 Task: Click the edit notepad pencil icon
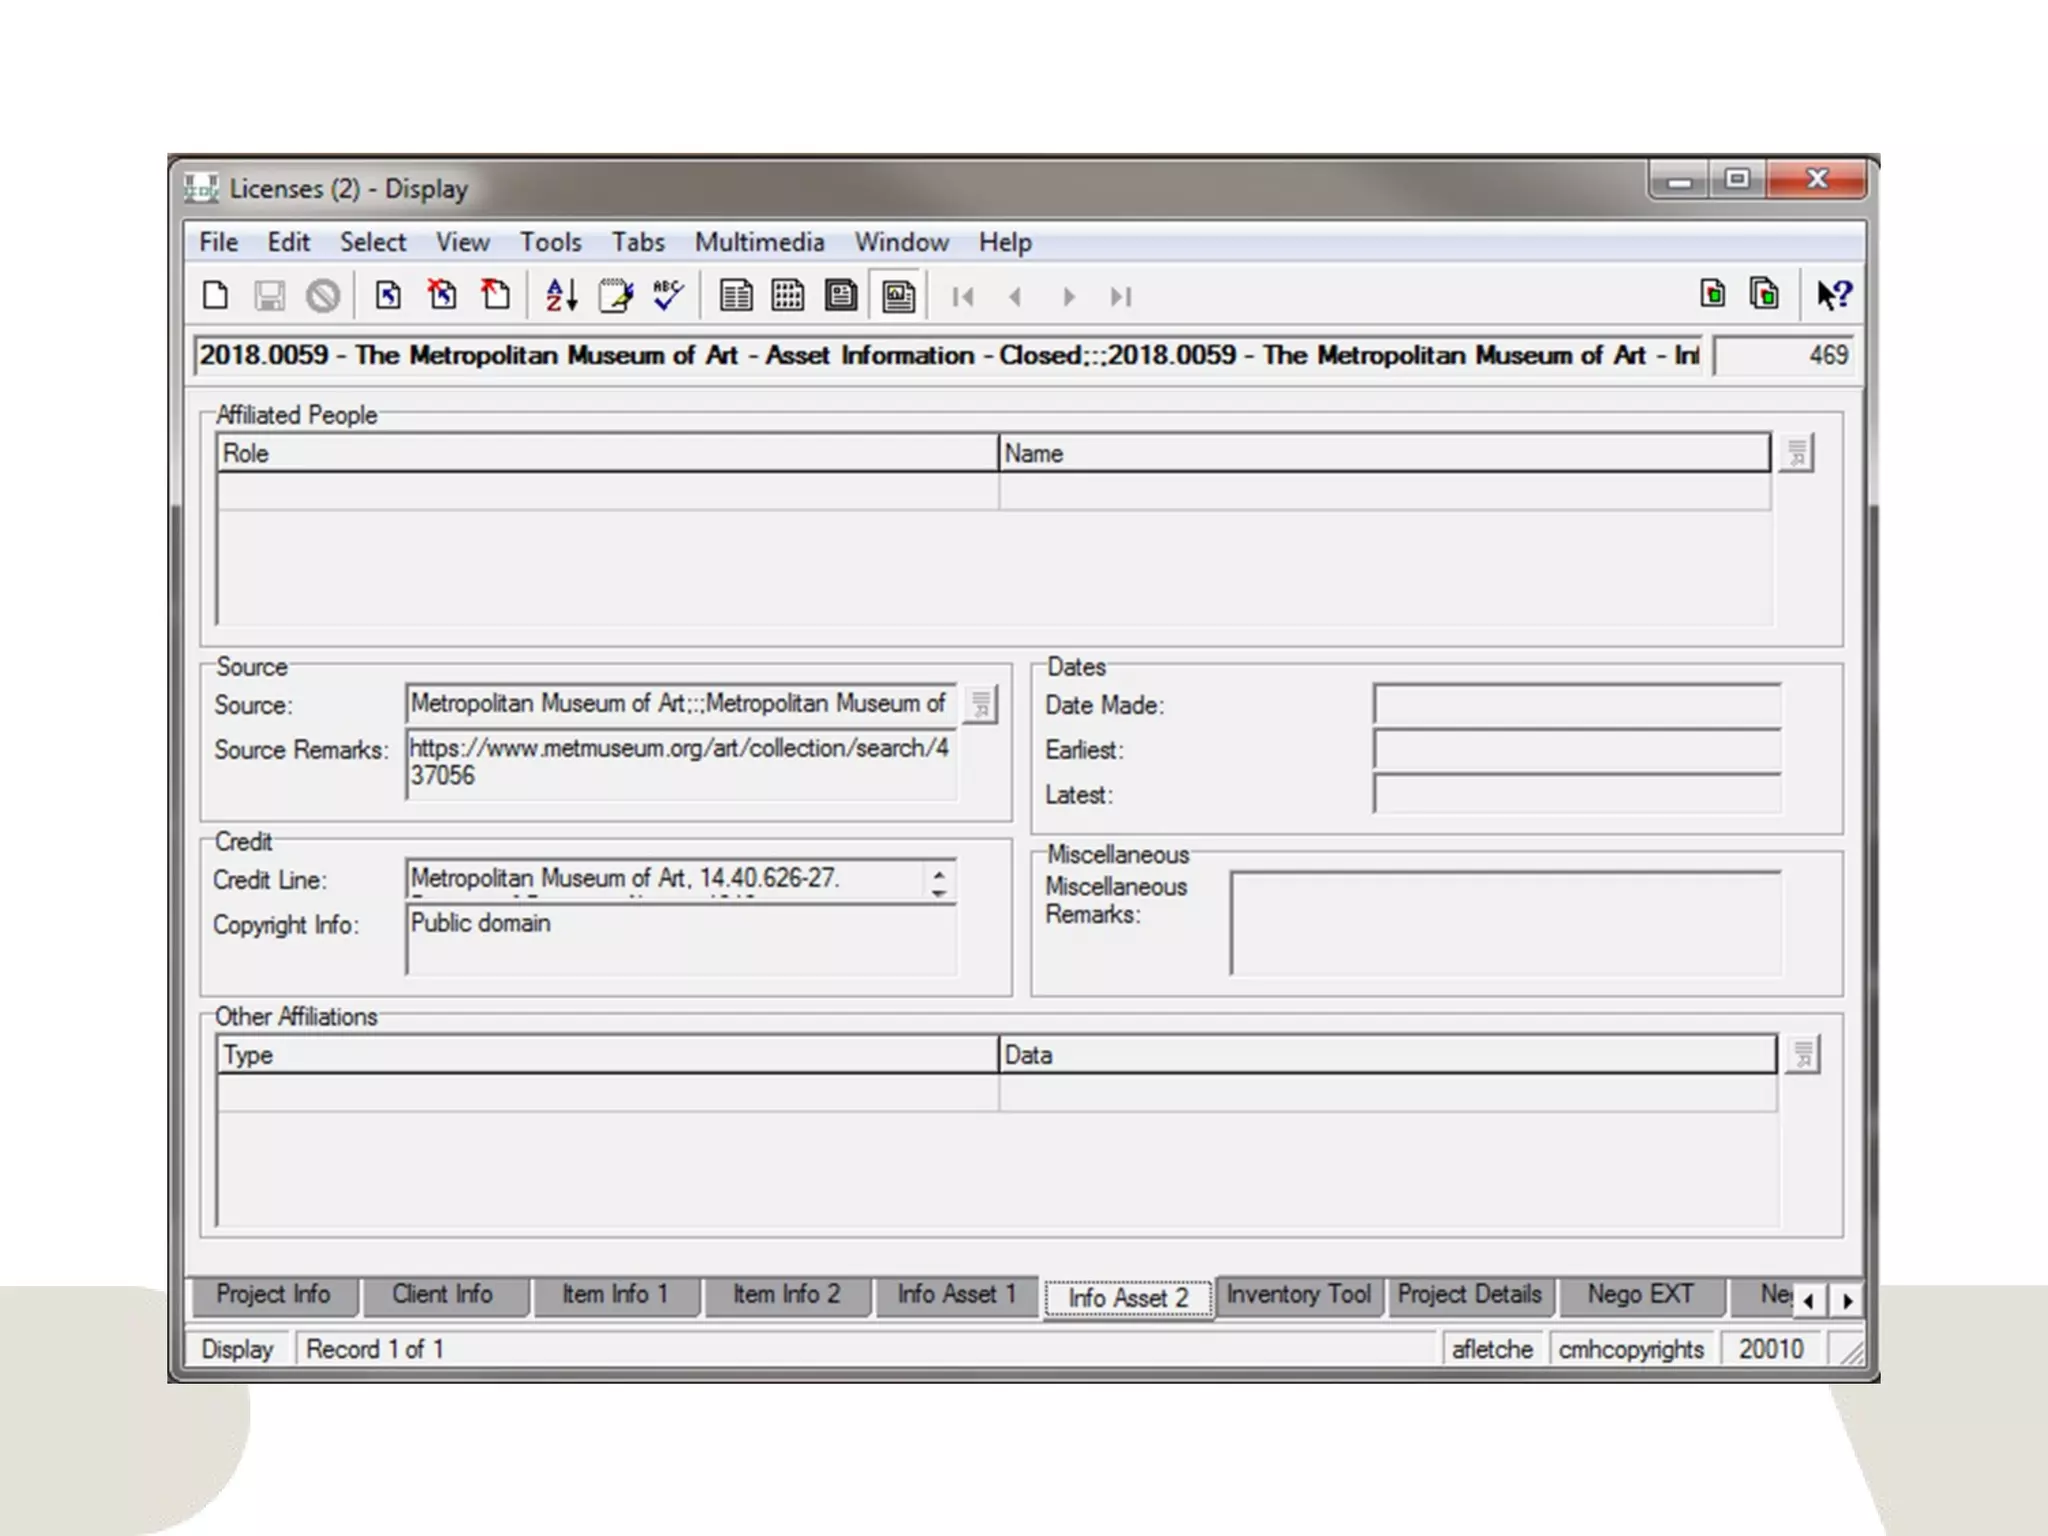pos(615,296)
